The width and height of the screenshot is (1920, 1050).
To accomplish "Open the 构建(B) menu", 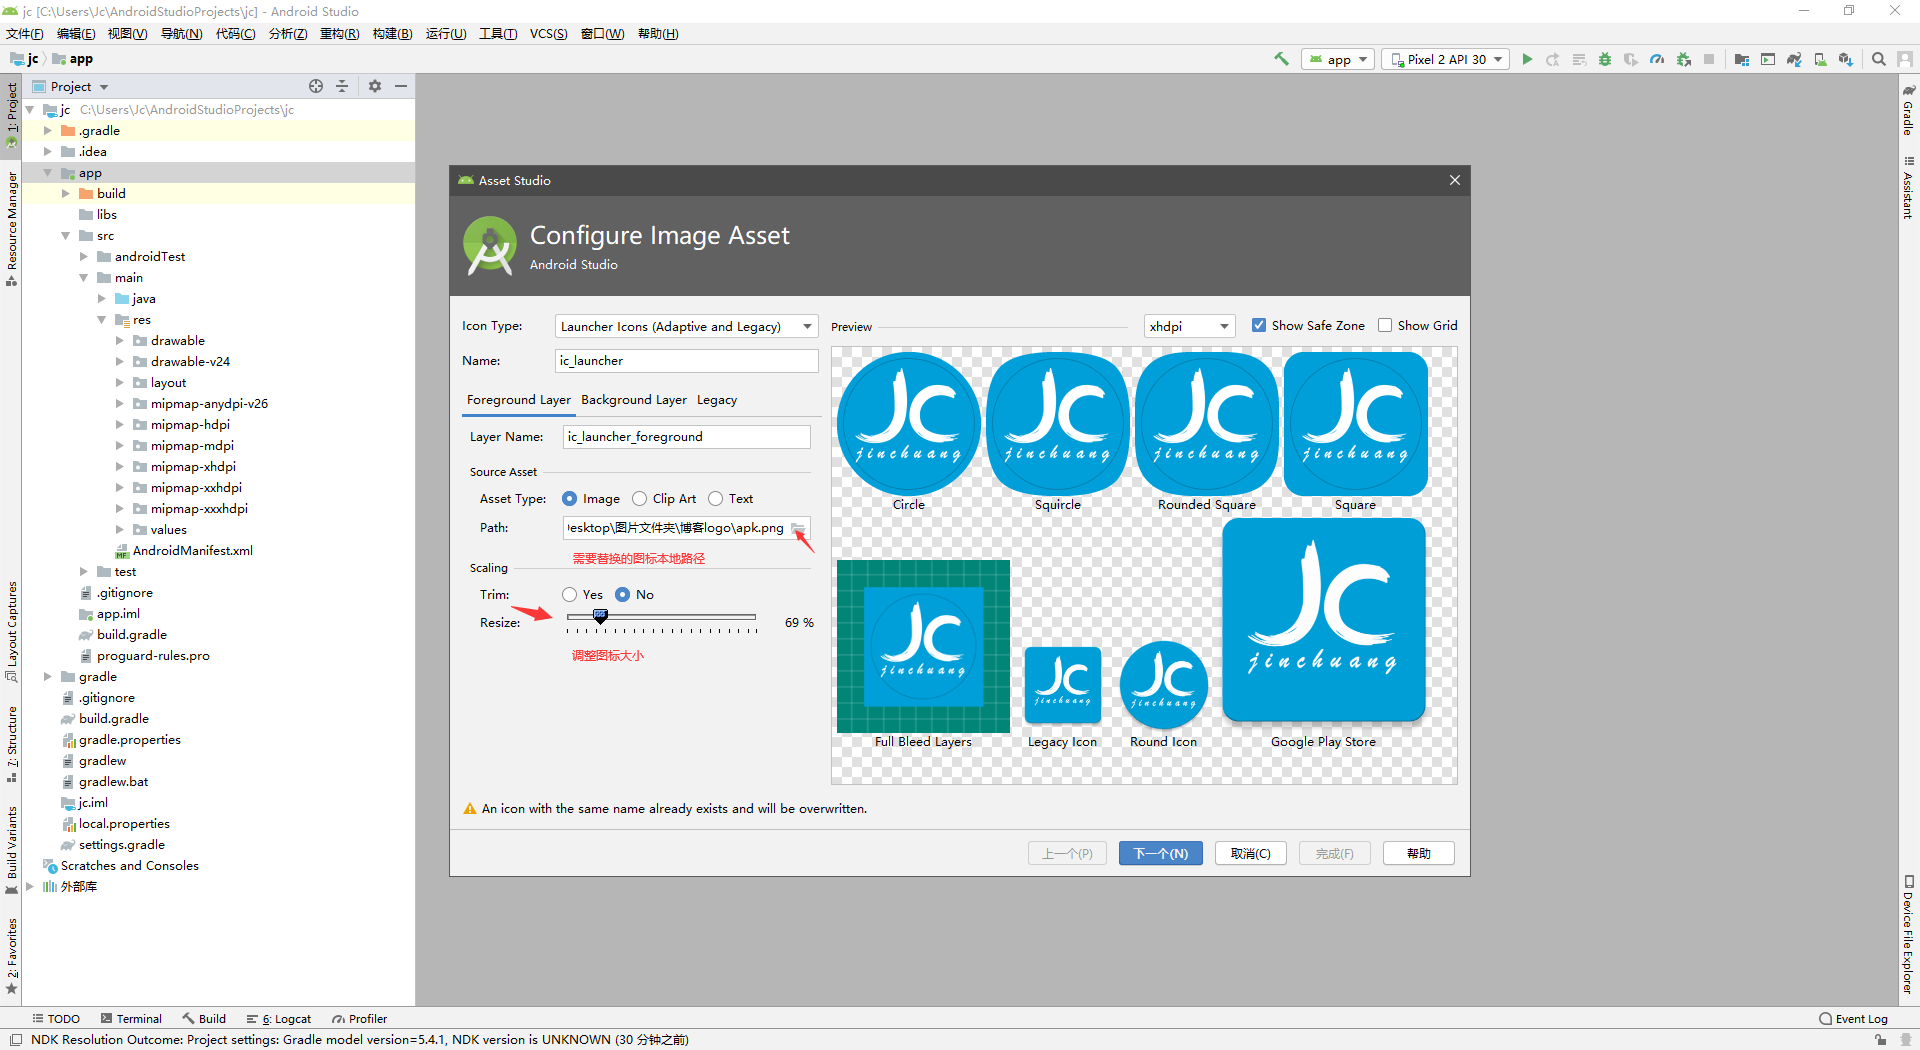I will (392, 33).
